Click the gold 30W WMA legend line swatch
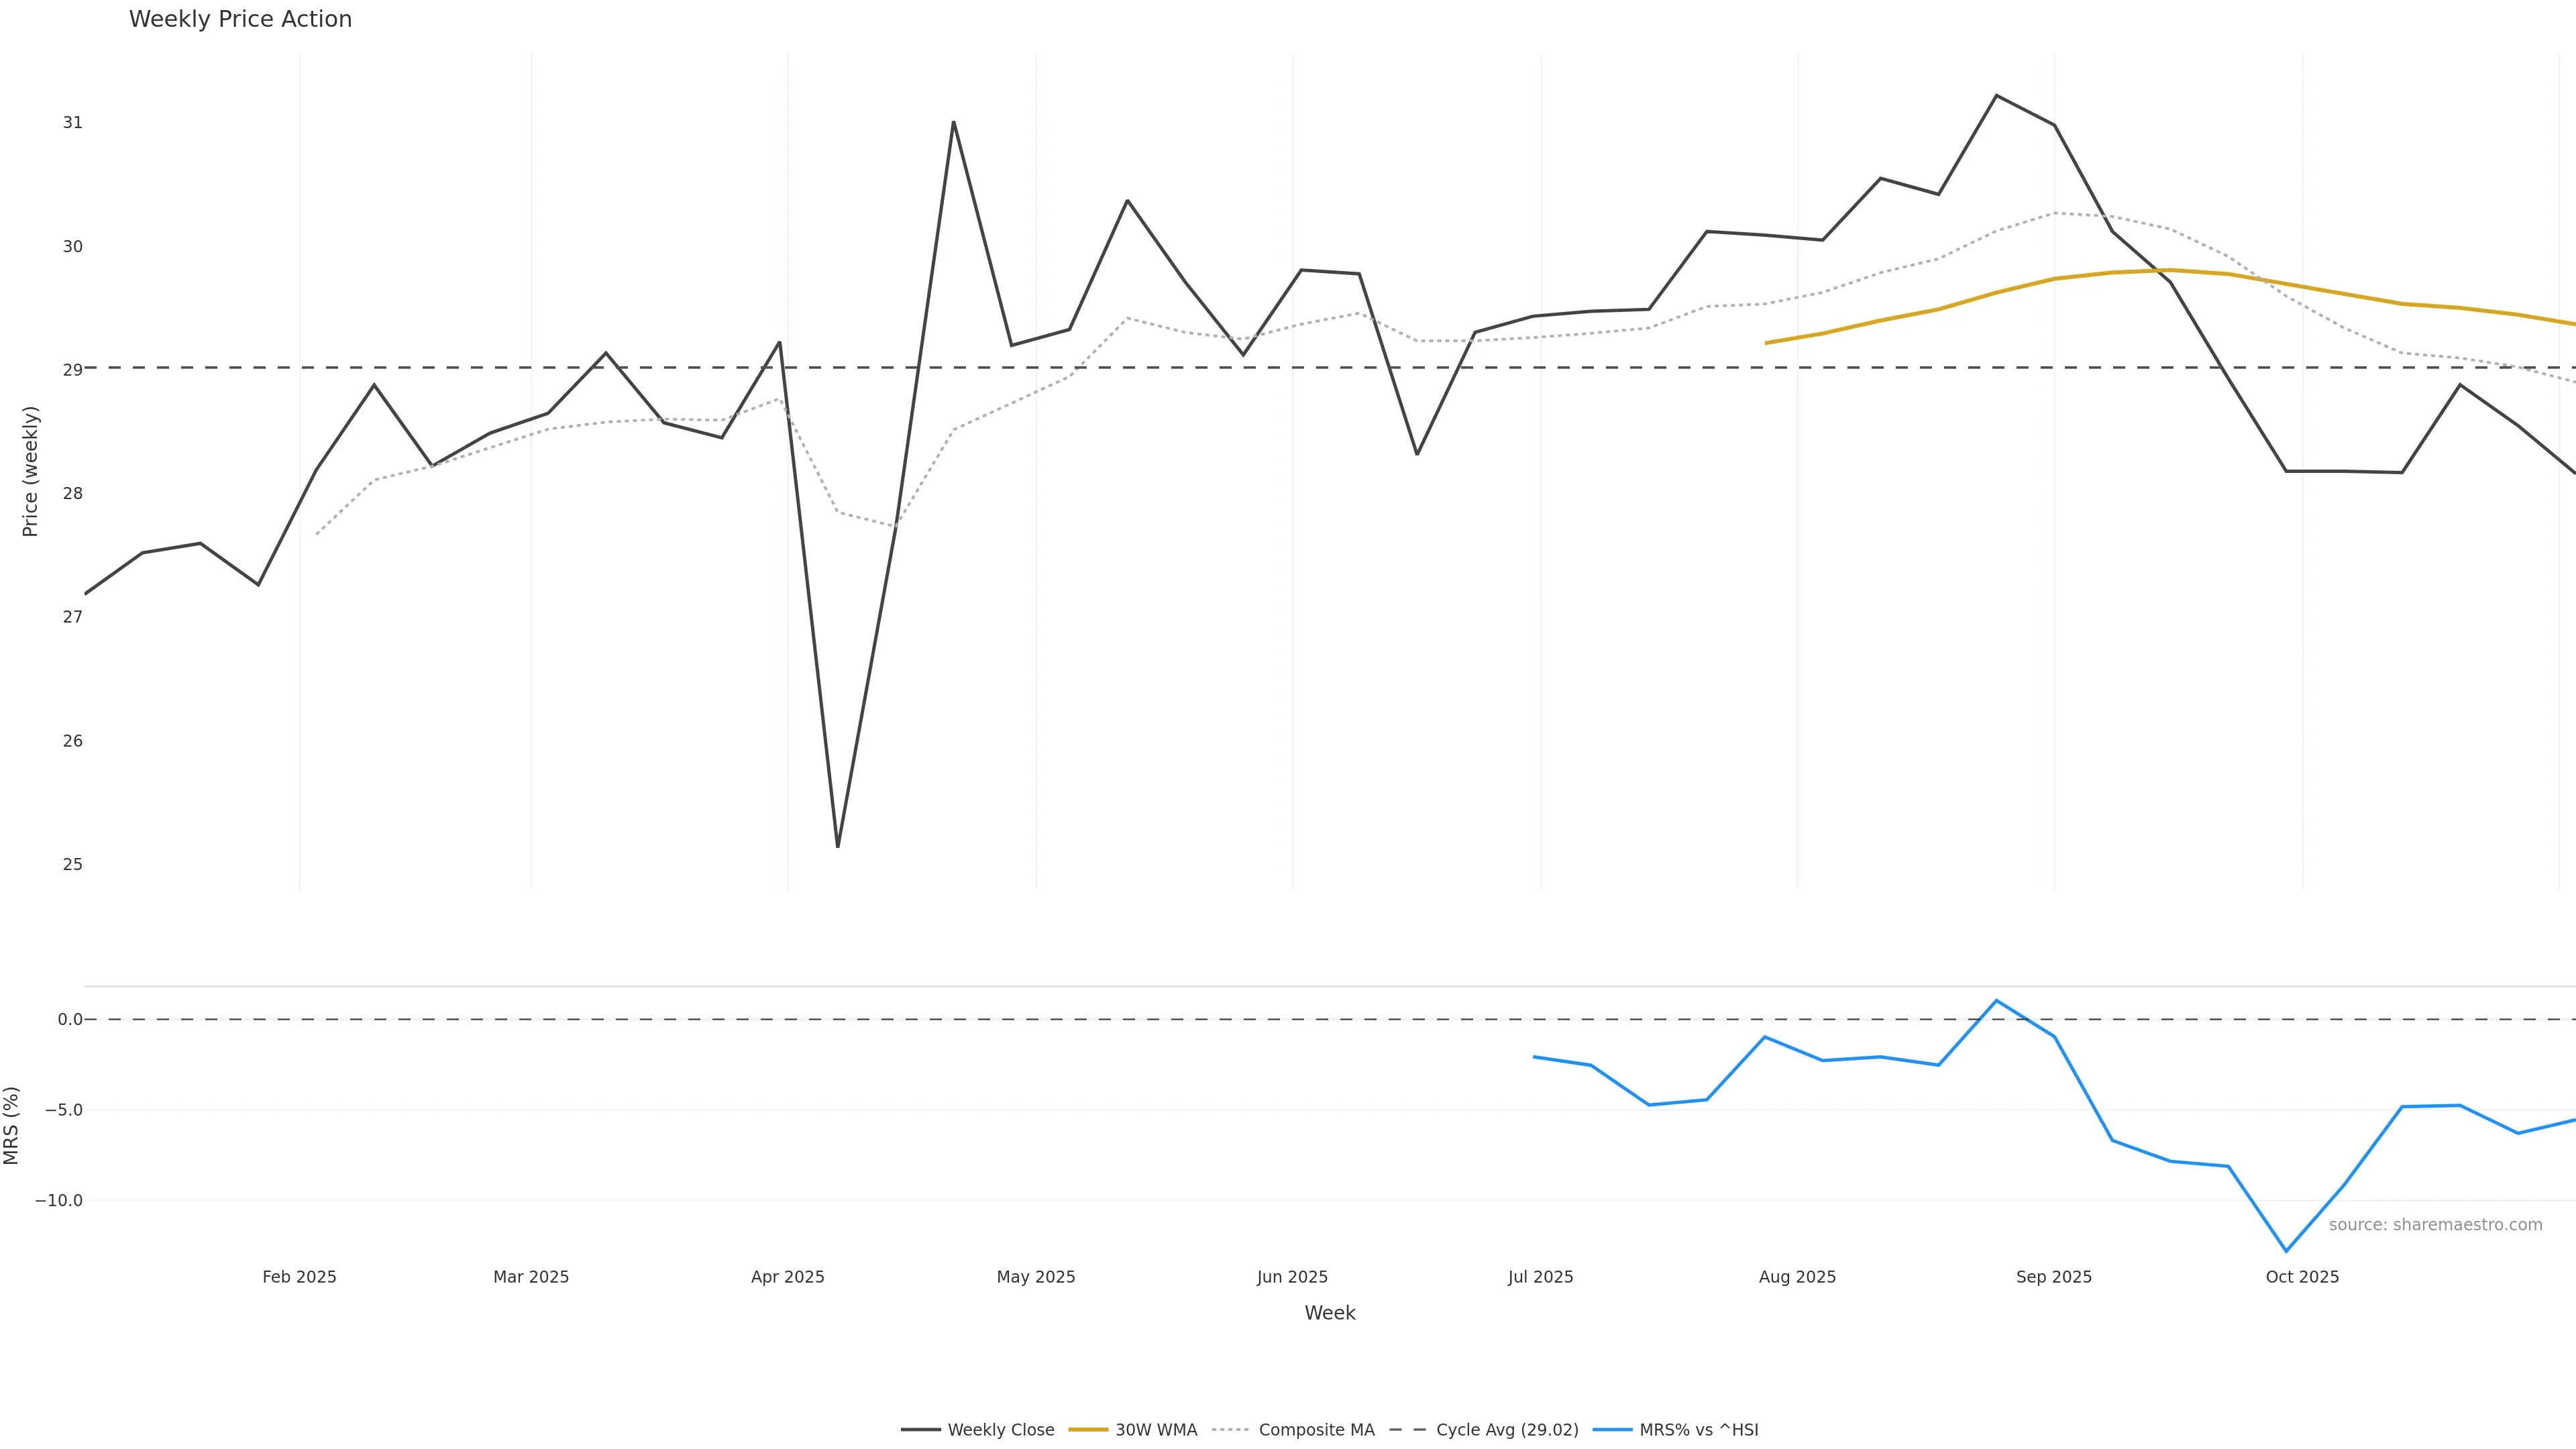The image size is (2576, 1449). pyautogui.click(x=1089, y=1430)
